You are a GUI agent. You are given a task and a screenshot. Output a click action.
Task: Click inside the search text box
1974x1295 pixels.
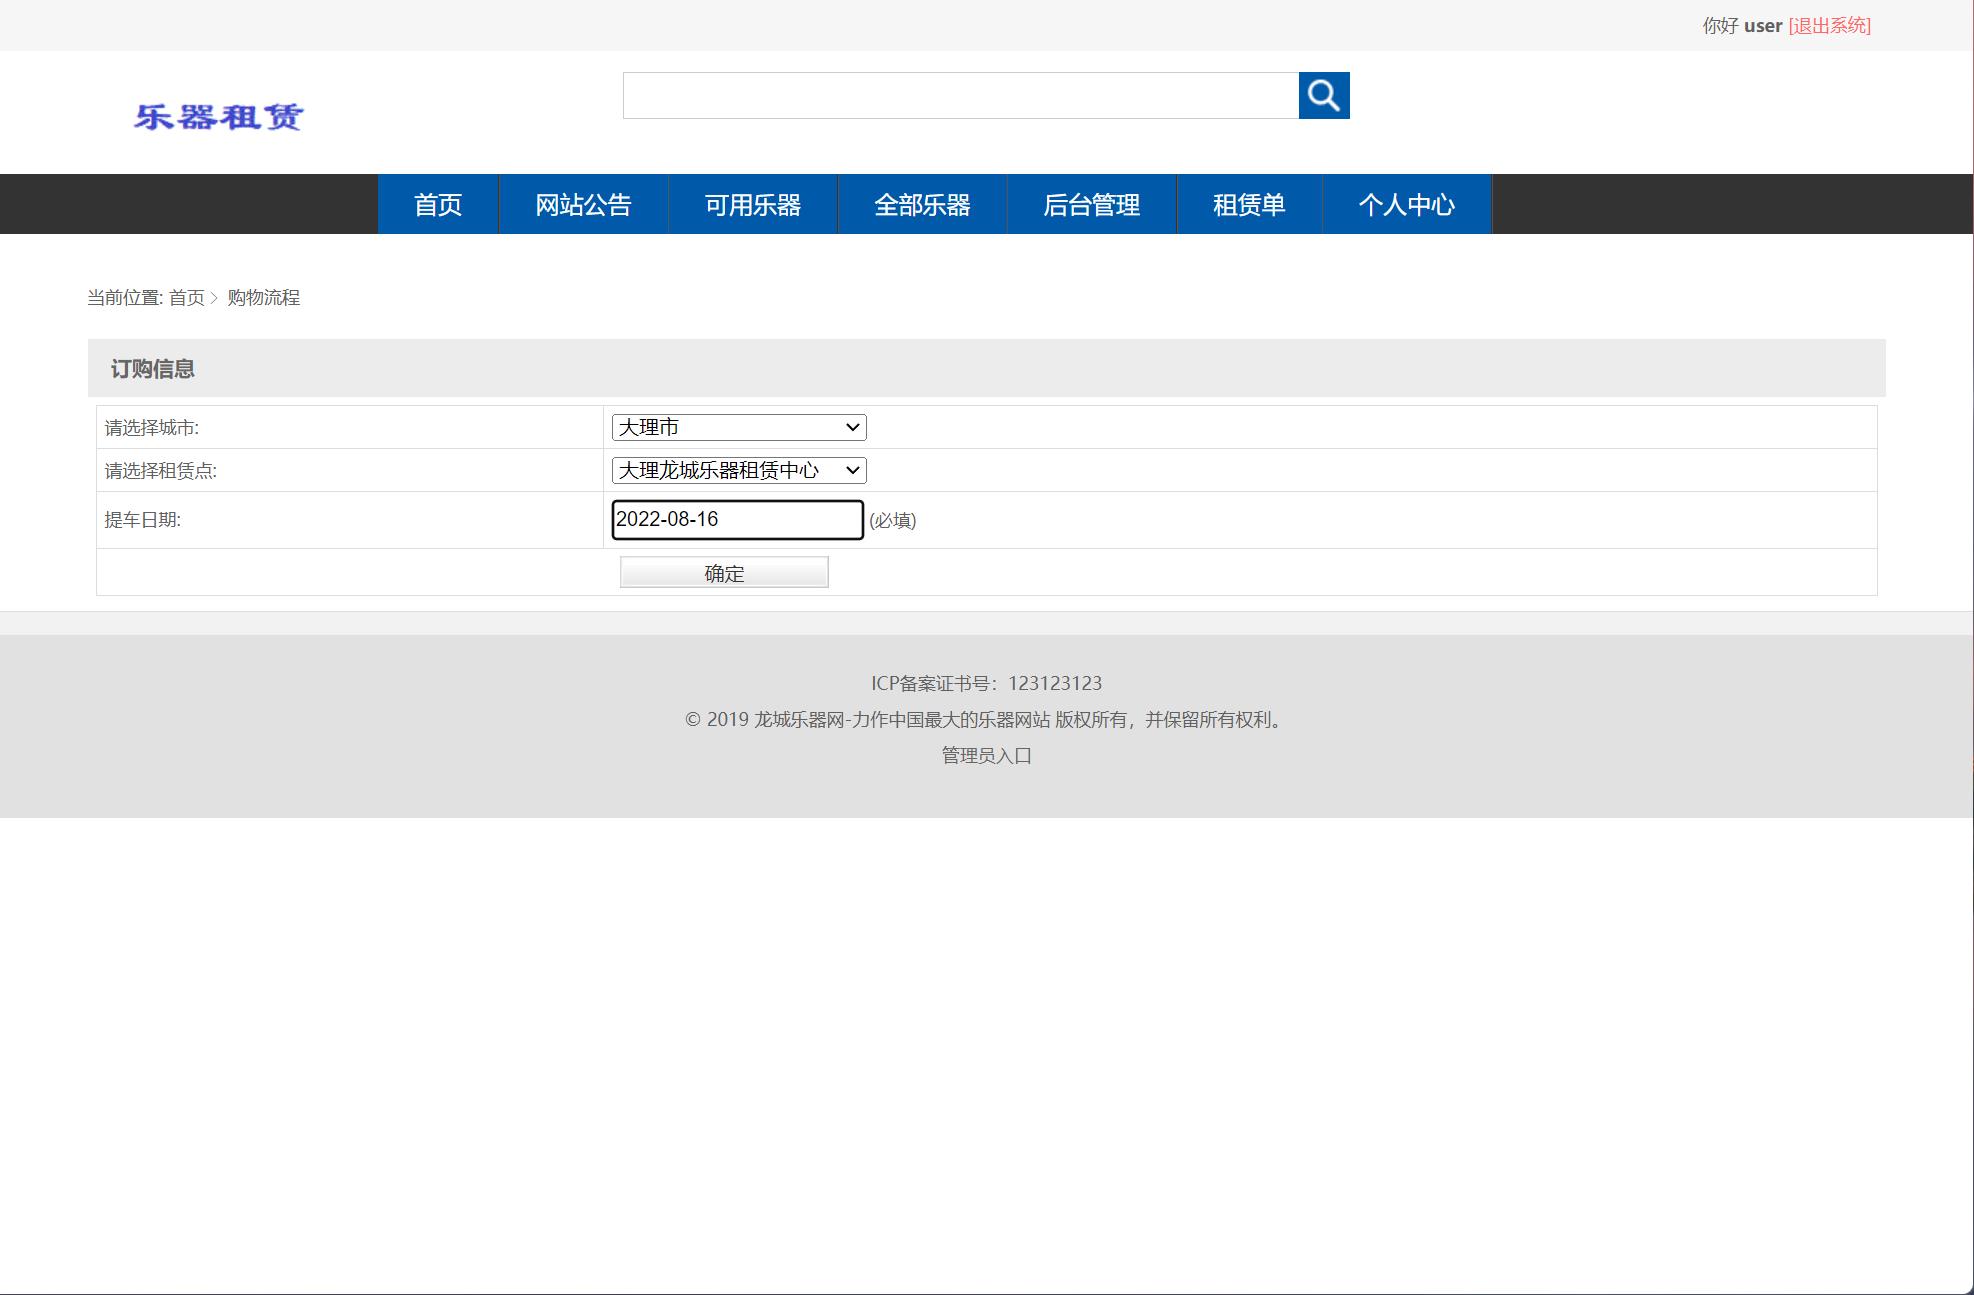pyautogui.click(x=960, y=95)
